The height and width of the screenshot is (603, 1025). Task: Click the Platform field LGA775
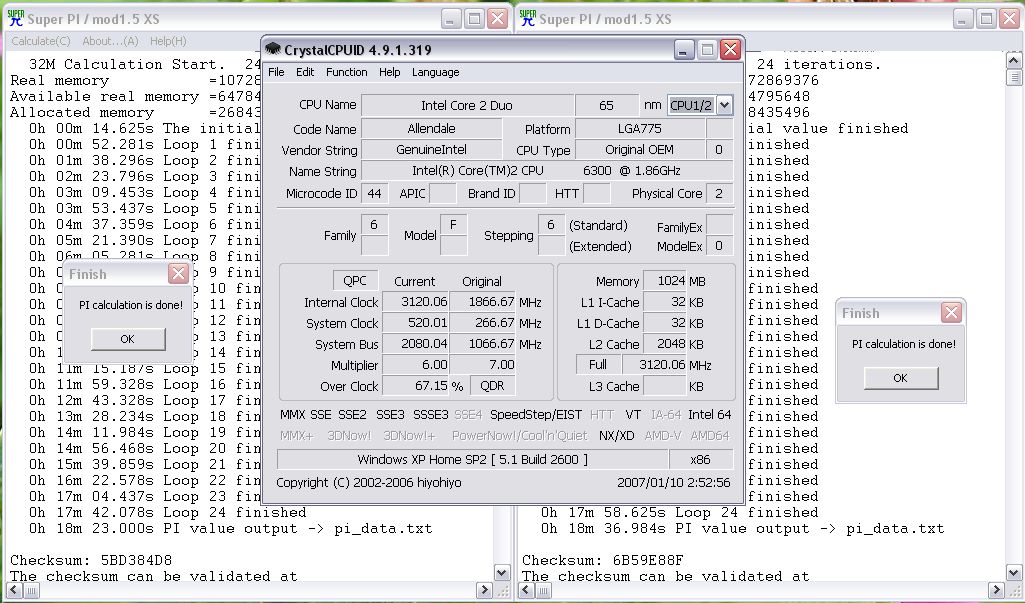pos(640,129)
